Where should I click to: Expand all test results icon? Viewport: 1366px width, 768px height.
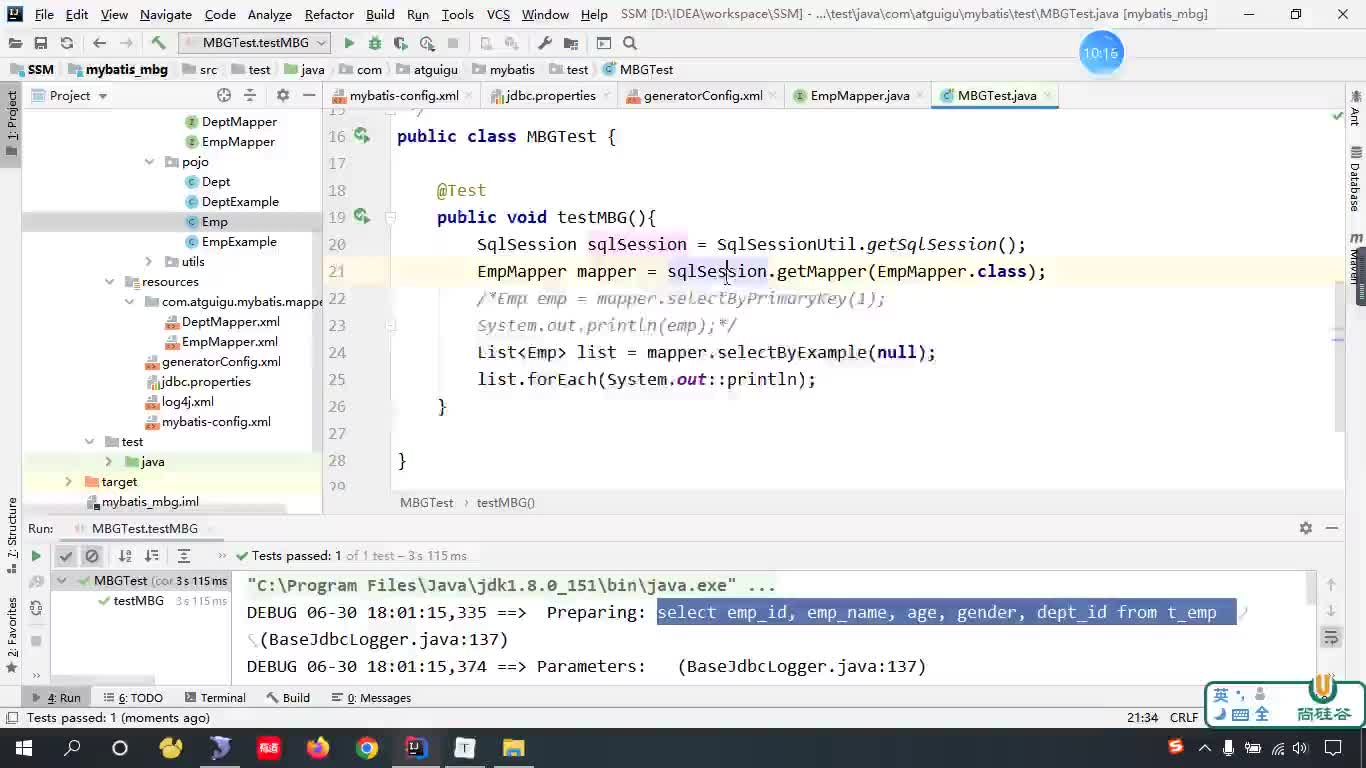pos(184,556)
